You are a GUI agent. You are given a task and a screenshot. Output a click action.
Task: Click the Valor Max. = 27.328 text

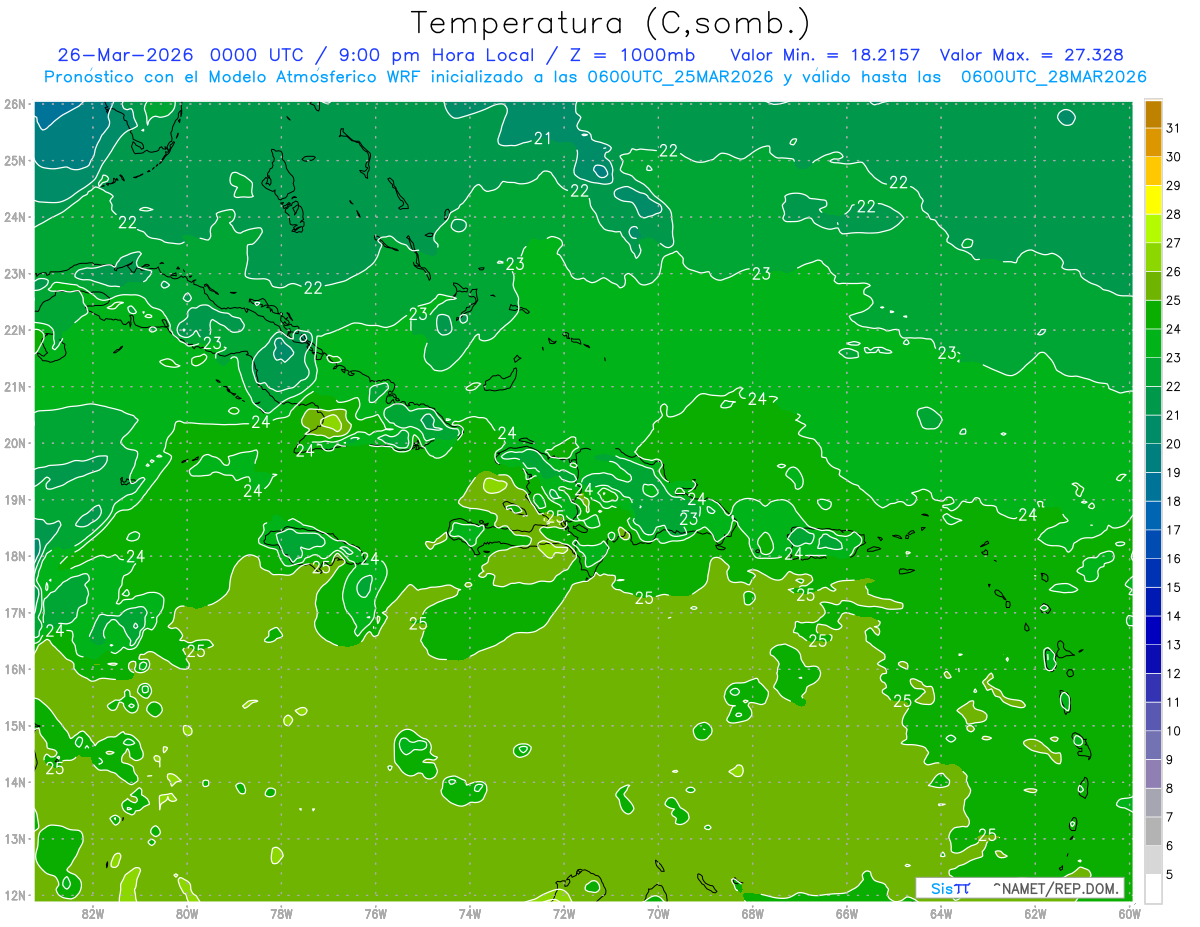[x=1031, y=55]
